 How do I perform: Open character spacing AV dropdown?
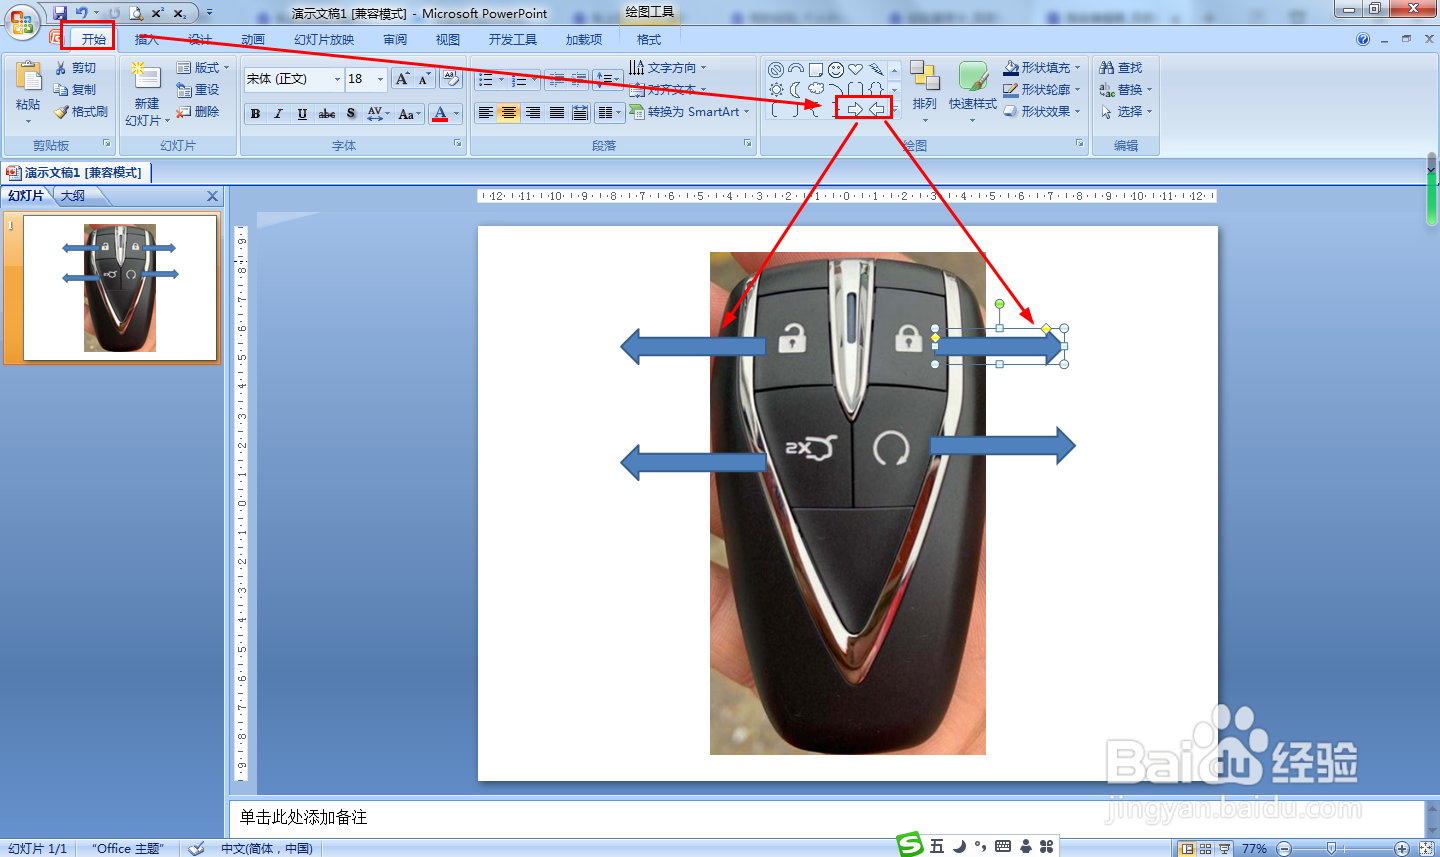pos(378,114)
